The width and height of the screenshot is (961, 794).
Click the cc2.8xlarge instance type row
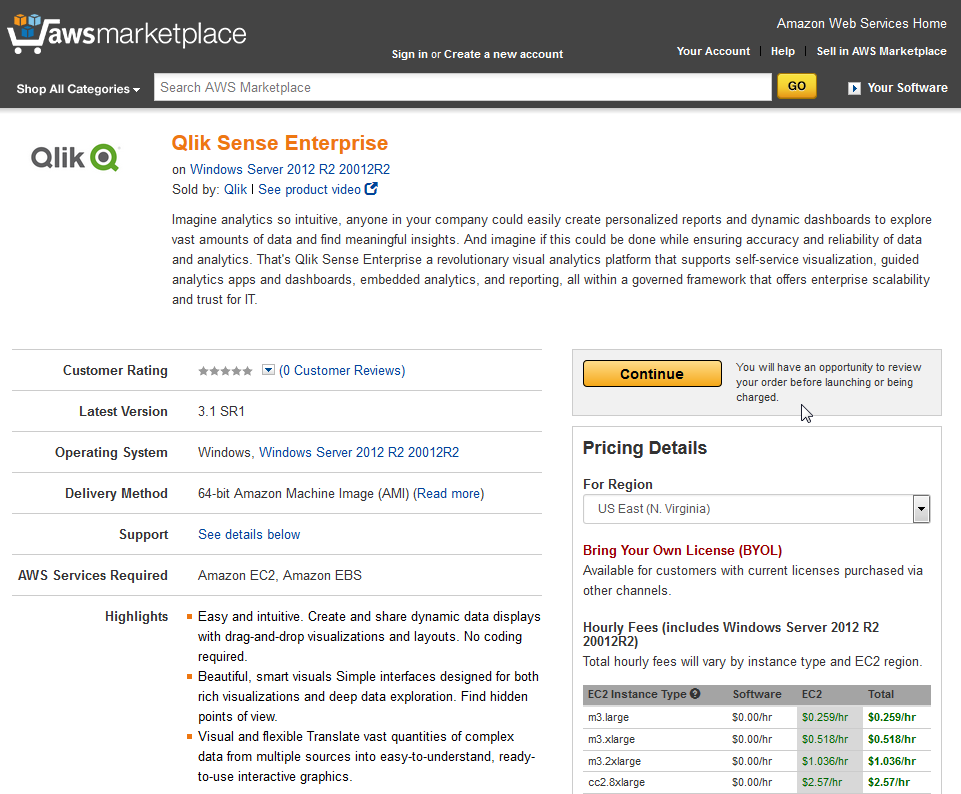(756, 782)
